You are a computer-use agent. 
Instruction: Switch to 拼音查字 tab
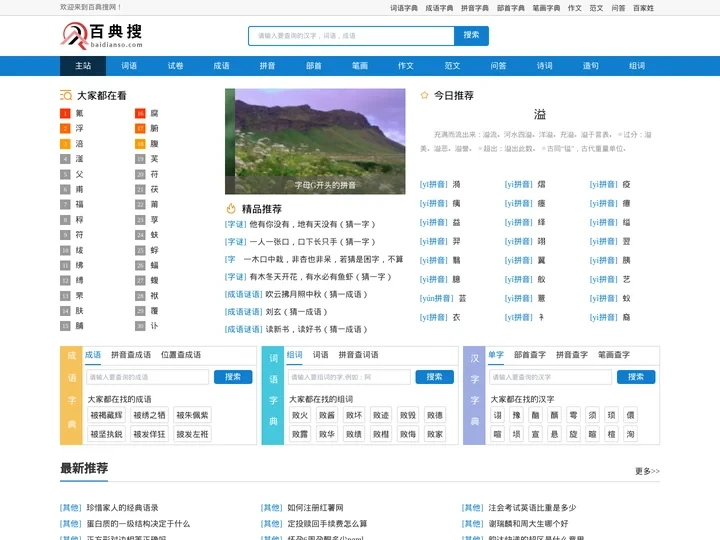pyautogui.click(x=572, y=354)
